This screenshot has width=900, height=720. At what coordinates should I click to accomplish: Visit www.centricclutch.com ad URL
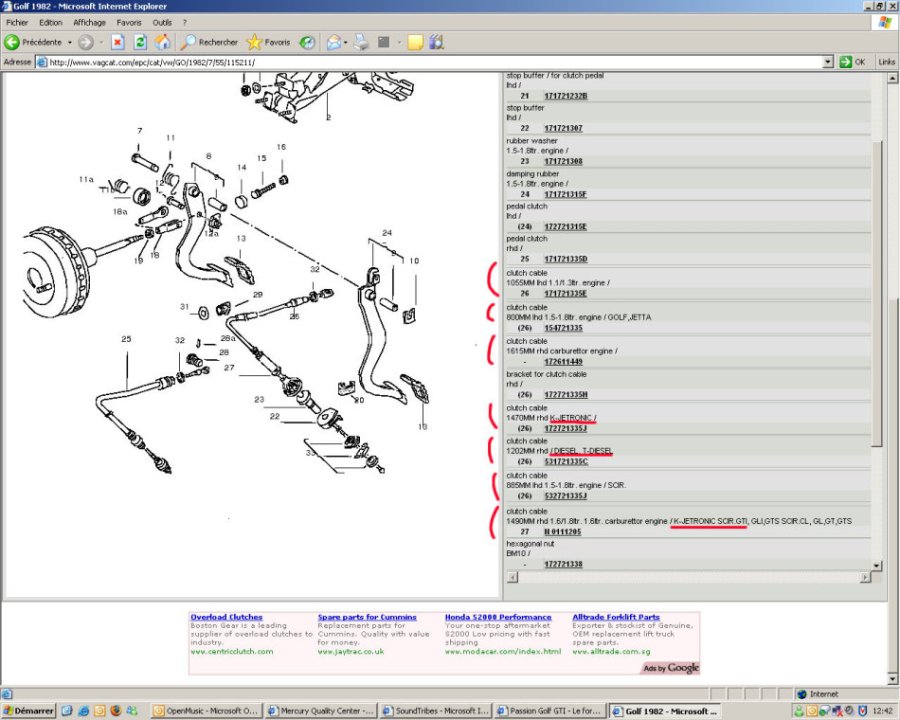pyautogui.click(x=232, y=651)
